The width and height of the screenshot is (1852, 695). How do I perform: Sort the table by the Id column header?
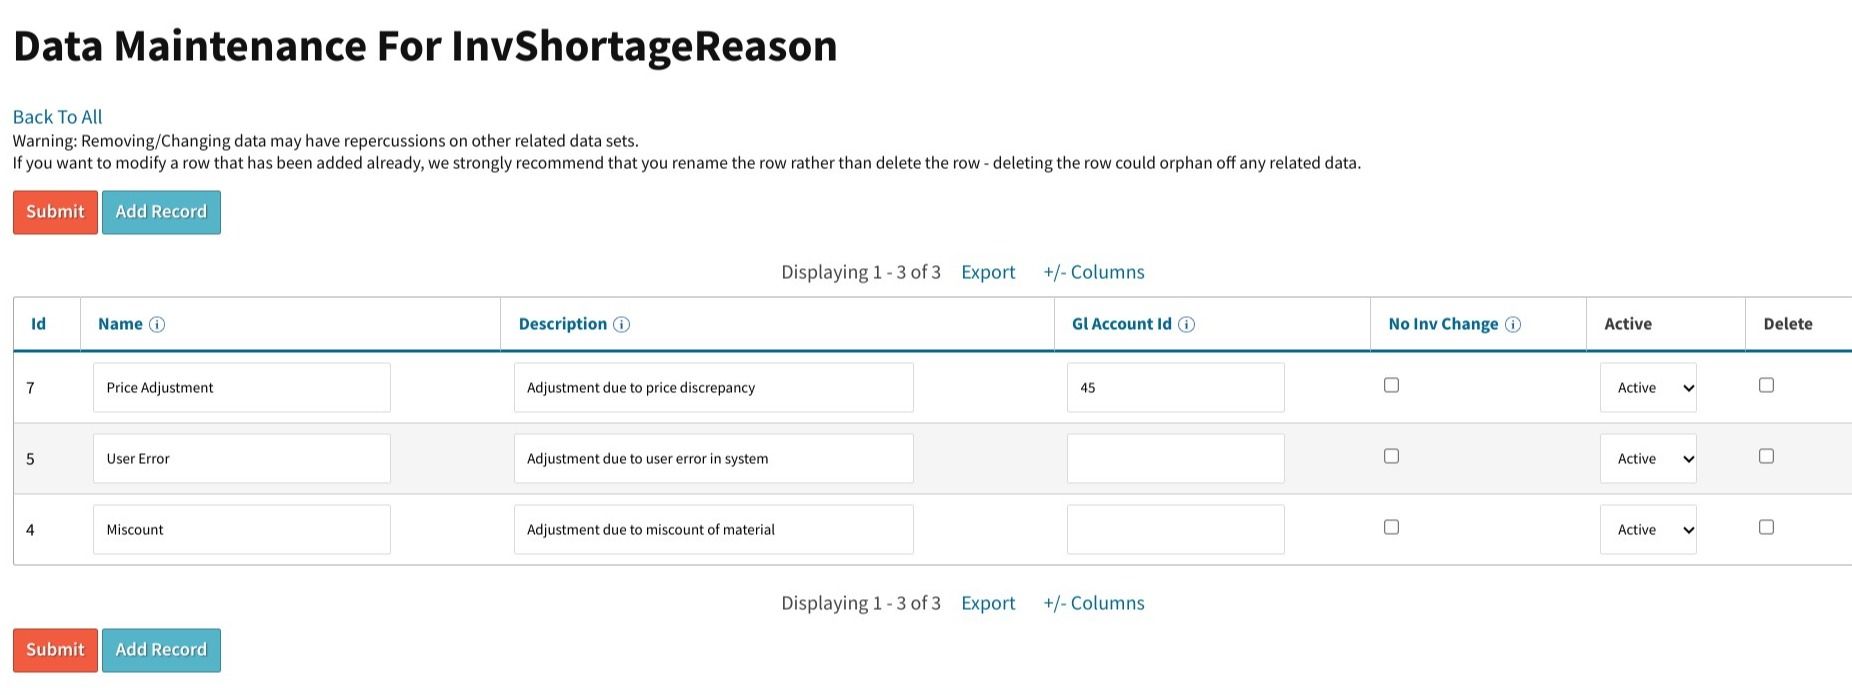pos(38,324)
